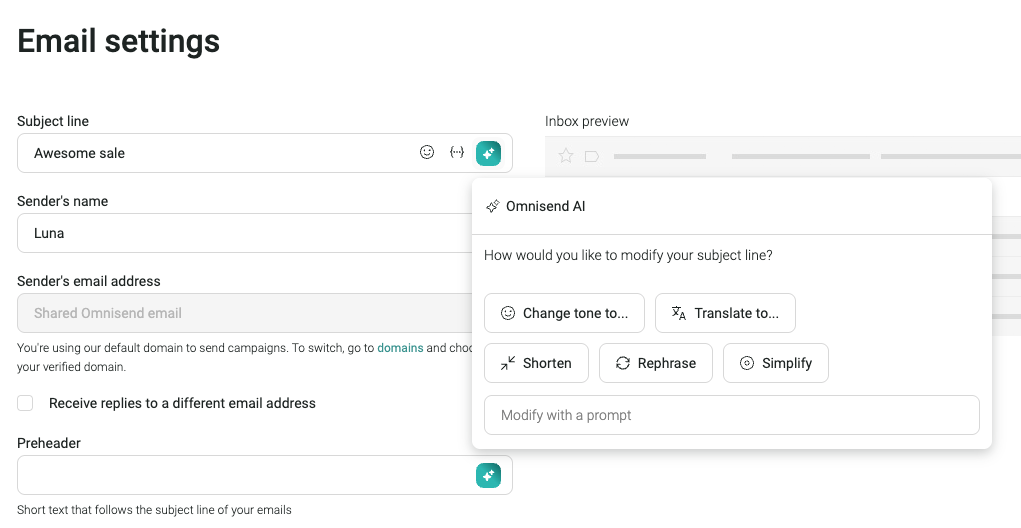This screenshot has height=528, width=1021.
Task: Click the label tag icon in Inbox preview
Action: coord(592,156)
